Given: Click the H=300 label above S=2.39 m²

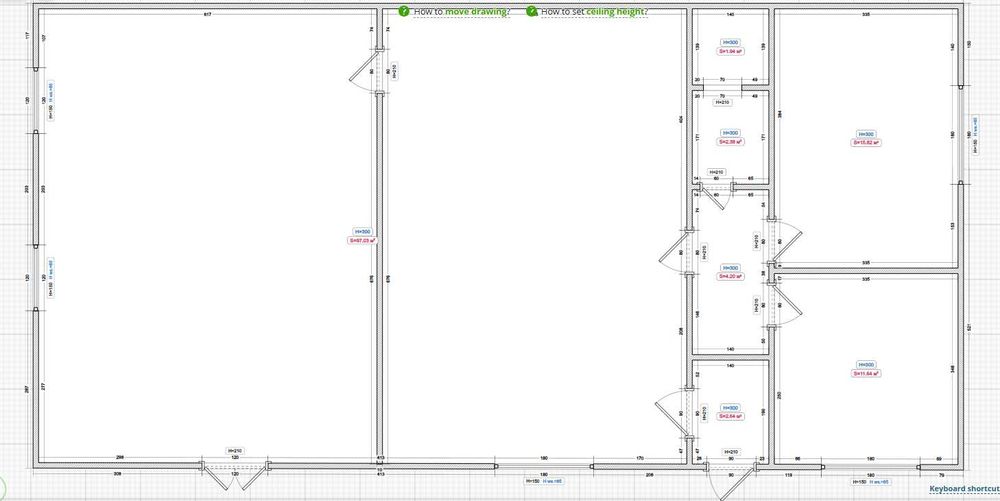Looking at the screenshot, I should click(x=730, y=133).
